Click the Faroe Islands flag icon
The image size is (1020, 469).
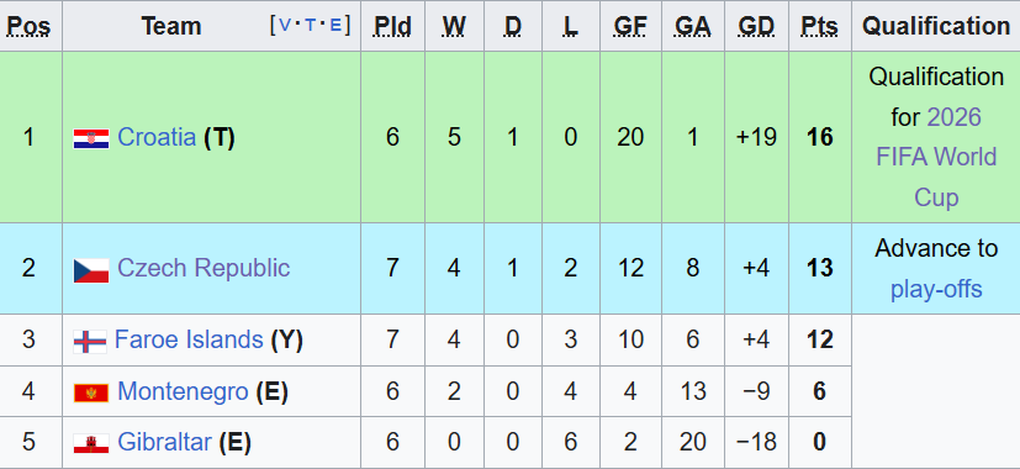tap(89, 341)
